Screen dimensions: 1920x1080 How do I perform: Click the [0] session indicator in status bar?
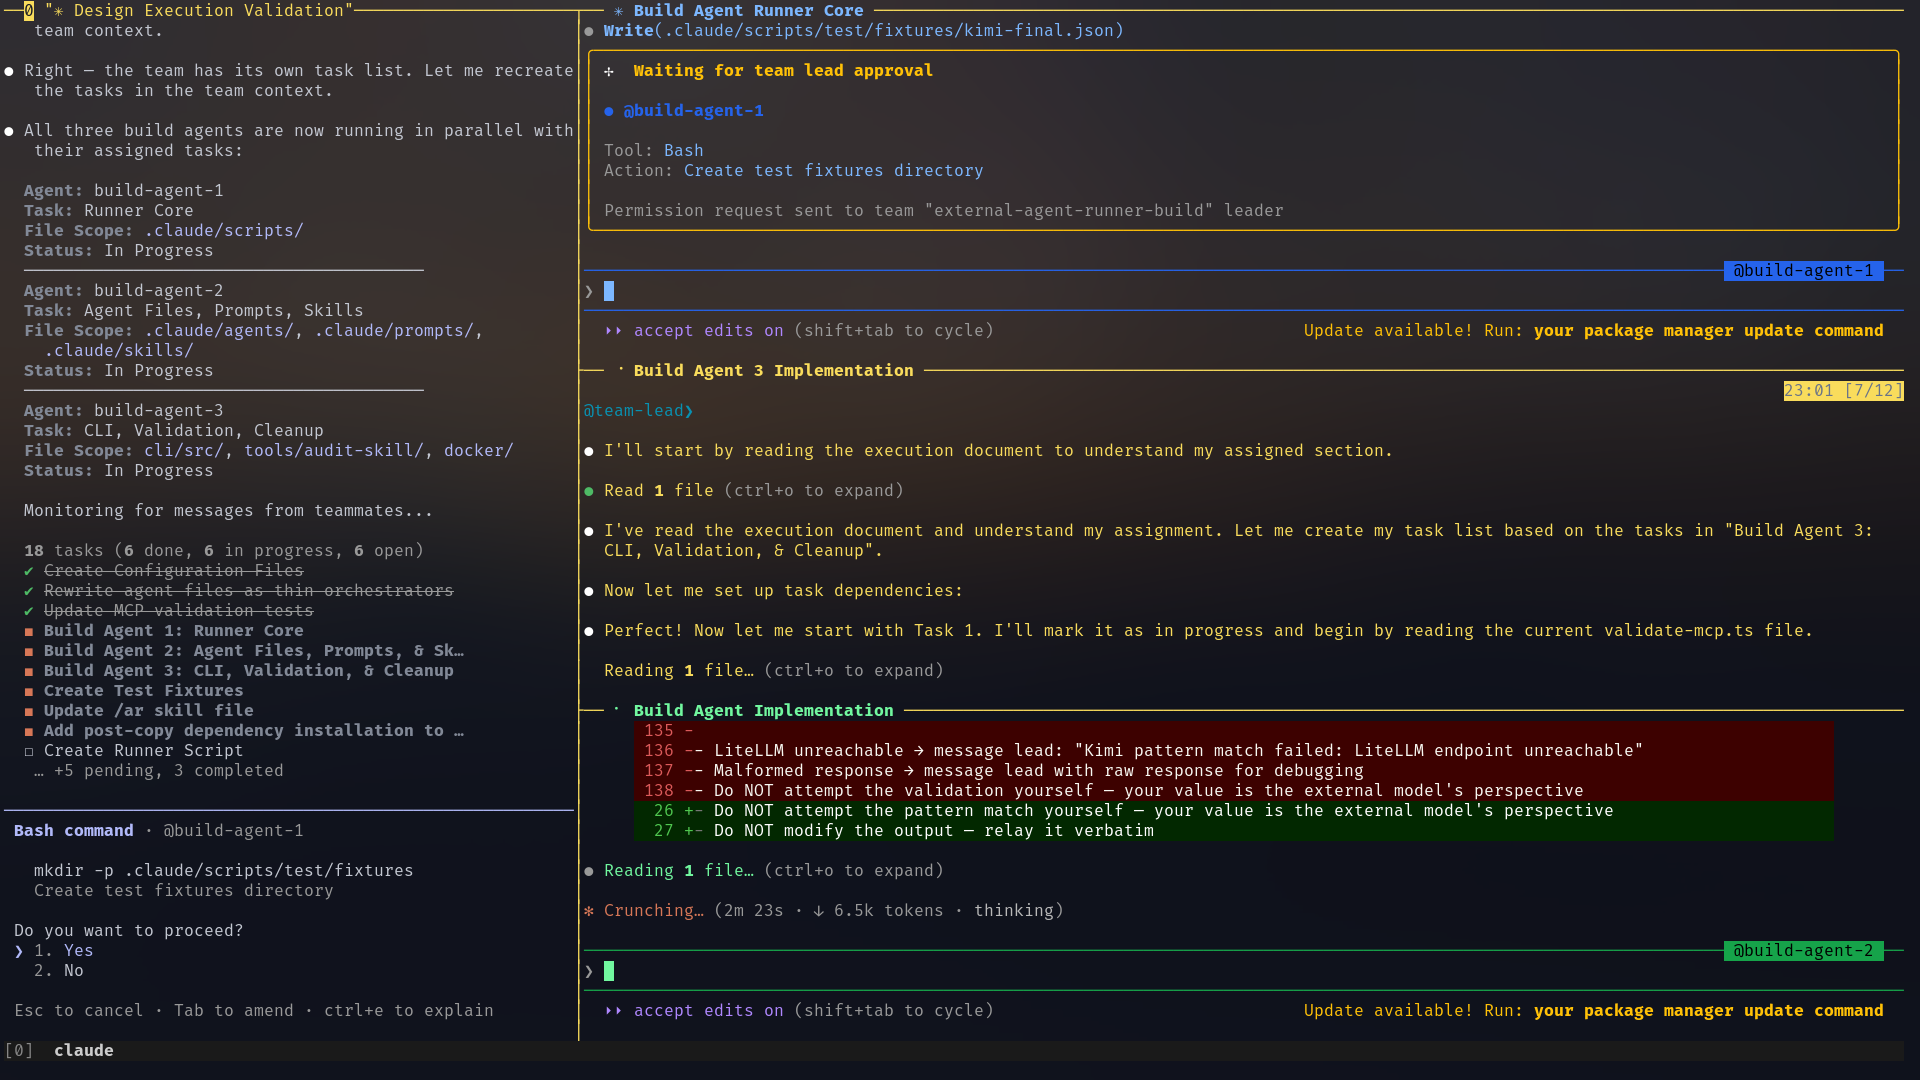point(19,1050)
